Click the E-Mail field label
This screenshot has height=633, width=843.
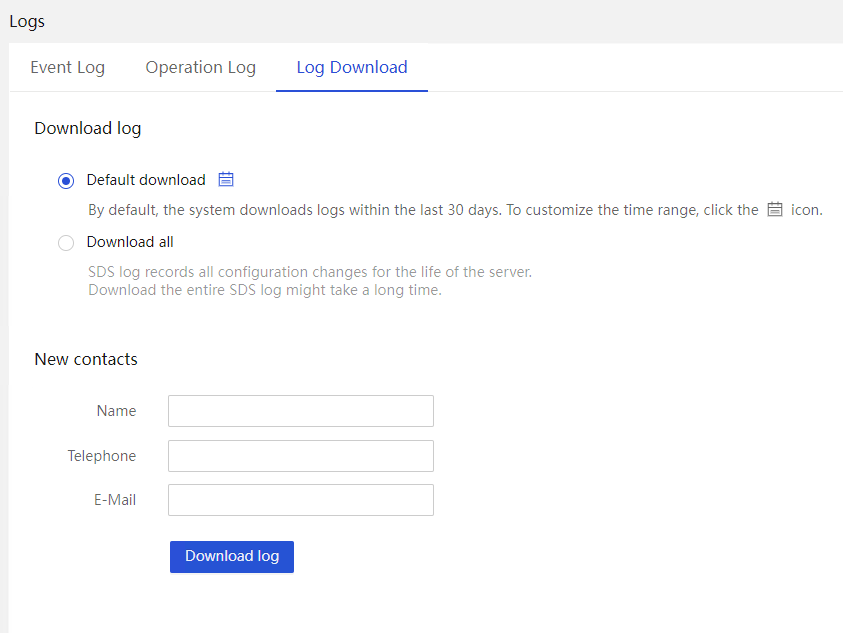(115, 500)
